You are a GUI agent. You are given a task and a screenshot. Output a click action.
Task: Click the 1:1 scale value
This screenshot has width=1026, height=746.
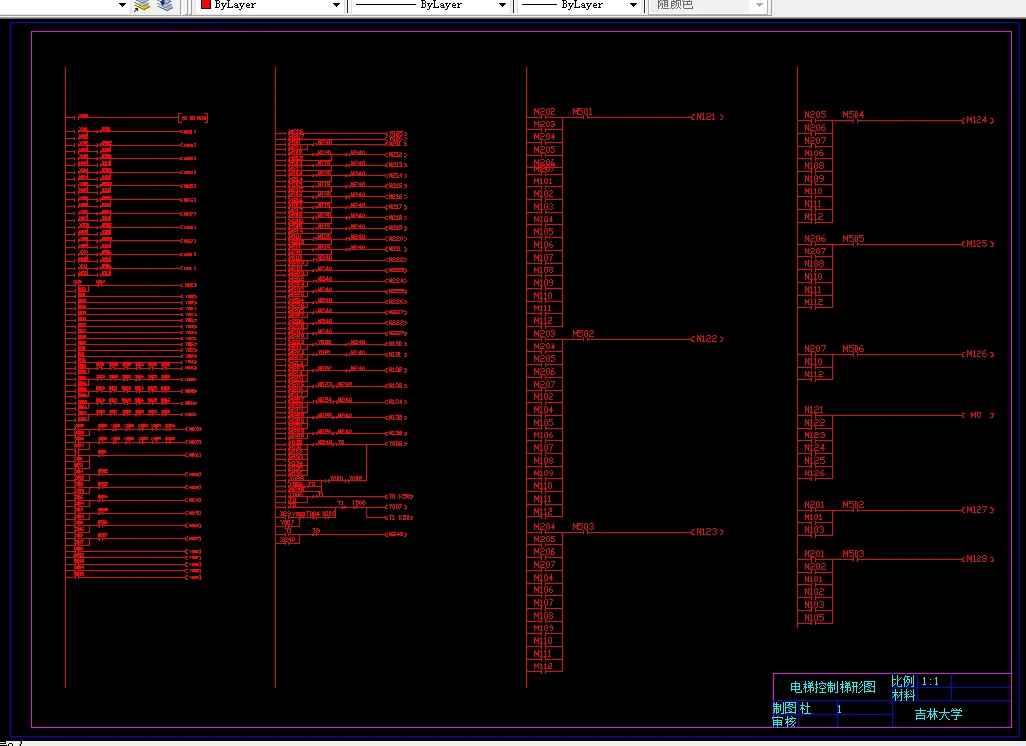930,681
